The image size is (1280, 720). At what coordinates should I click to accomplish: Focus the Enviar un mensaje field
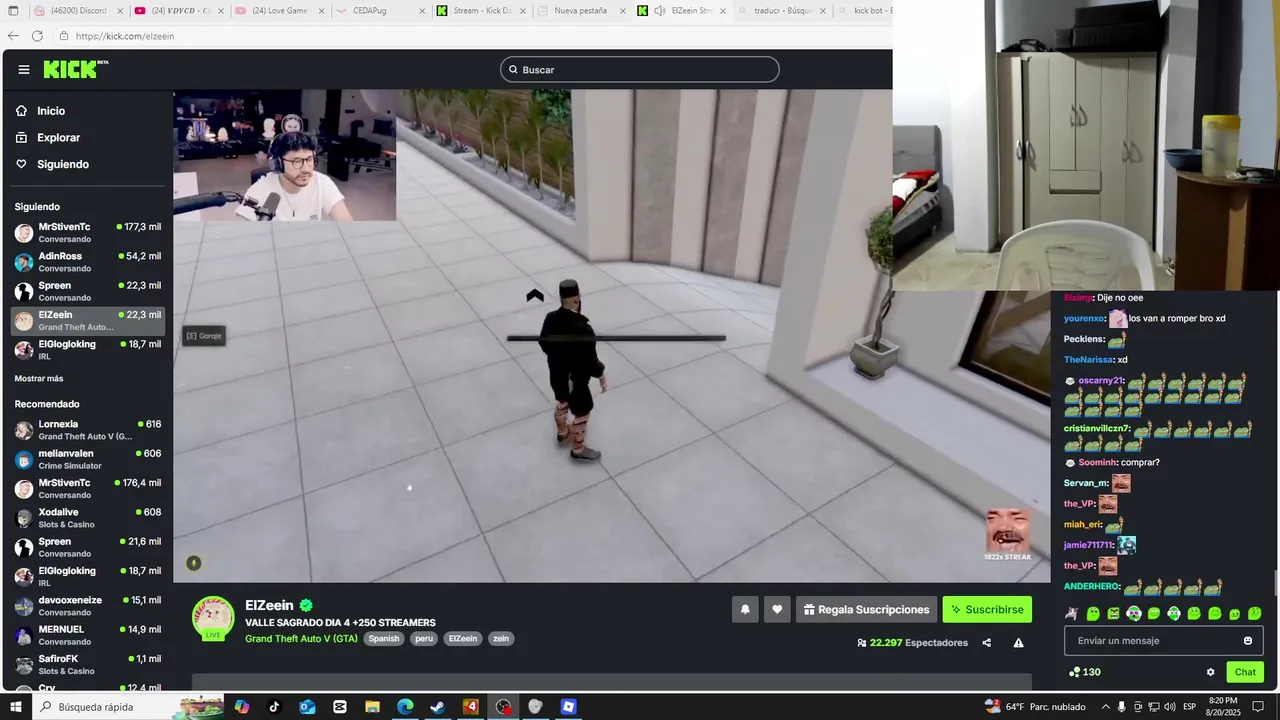point(1150,641)
